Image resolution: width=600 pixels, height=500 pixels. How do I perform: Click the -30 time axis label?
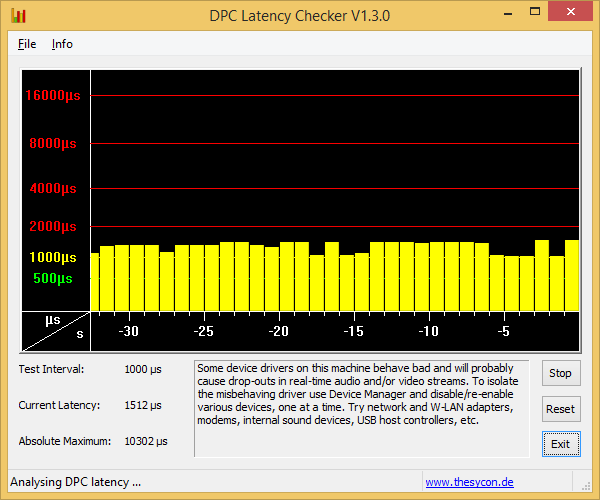pyautogui.click(x=129, y=331)
